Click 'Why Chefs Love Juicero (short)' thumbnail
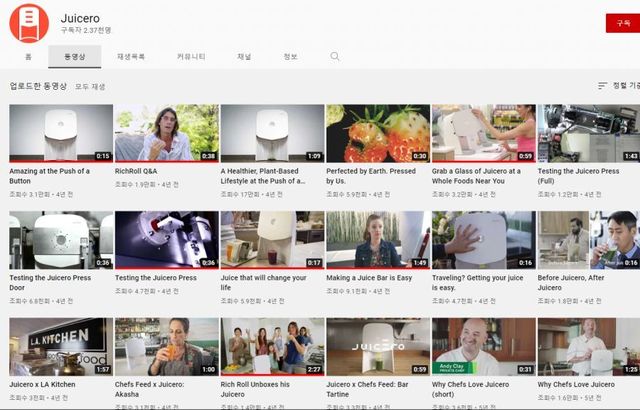The width and height of the screenshot is (640, 410). click(x=484, y=346)
